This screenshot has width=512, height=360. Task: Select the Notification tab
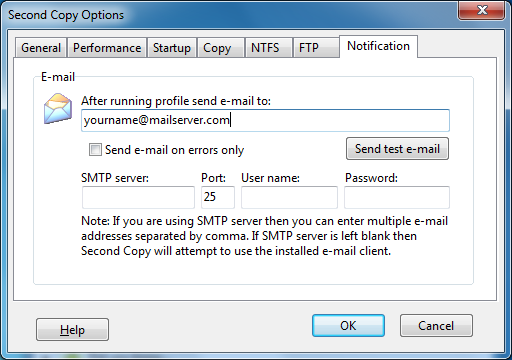378,46
